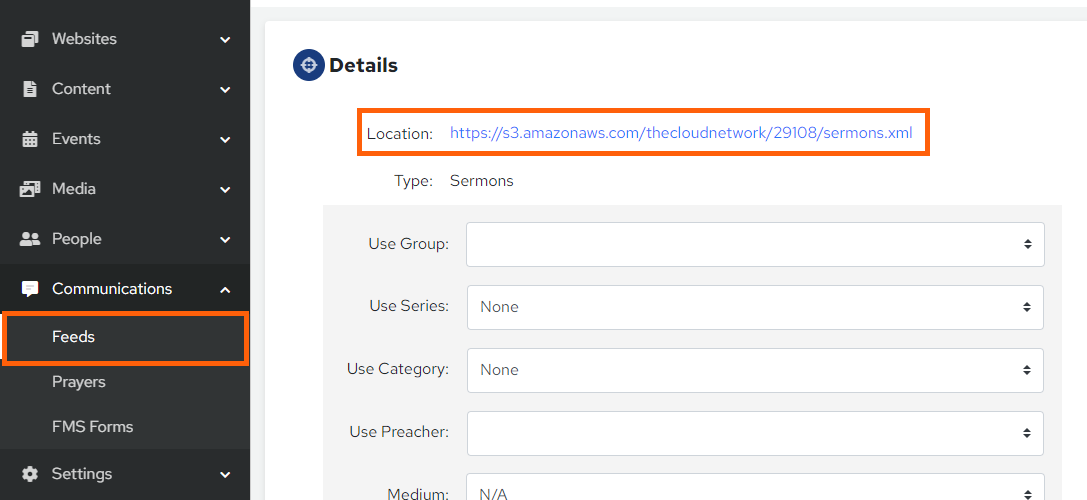Click the Communications chat bubble icon
1087x500 pixels.
tap(30, 289)
